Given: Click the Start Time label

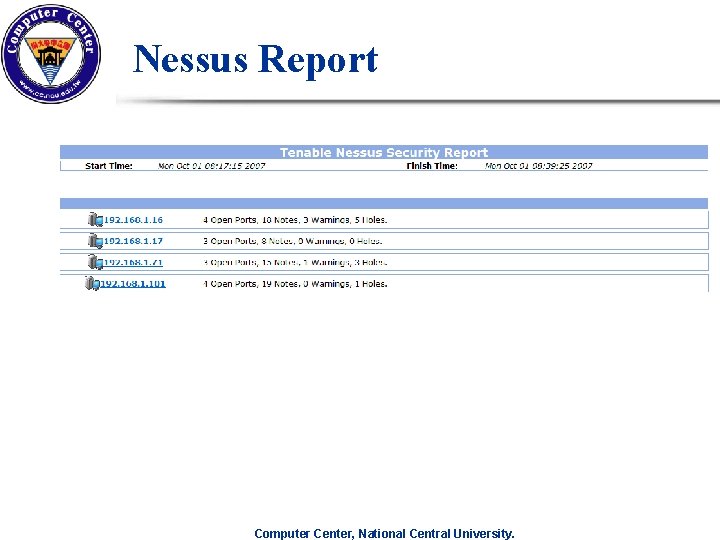Looking at the screenshot, I should (x=109, y=166).
